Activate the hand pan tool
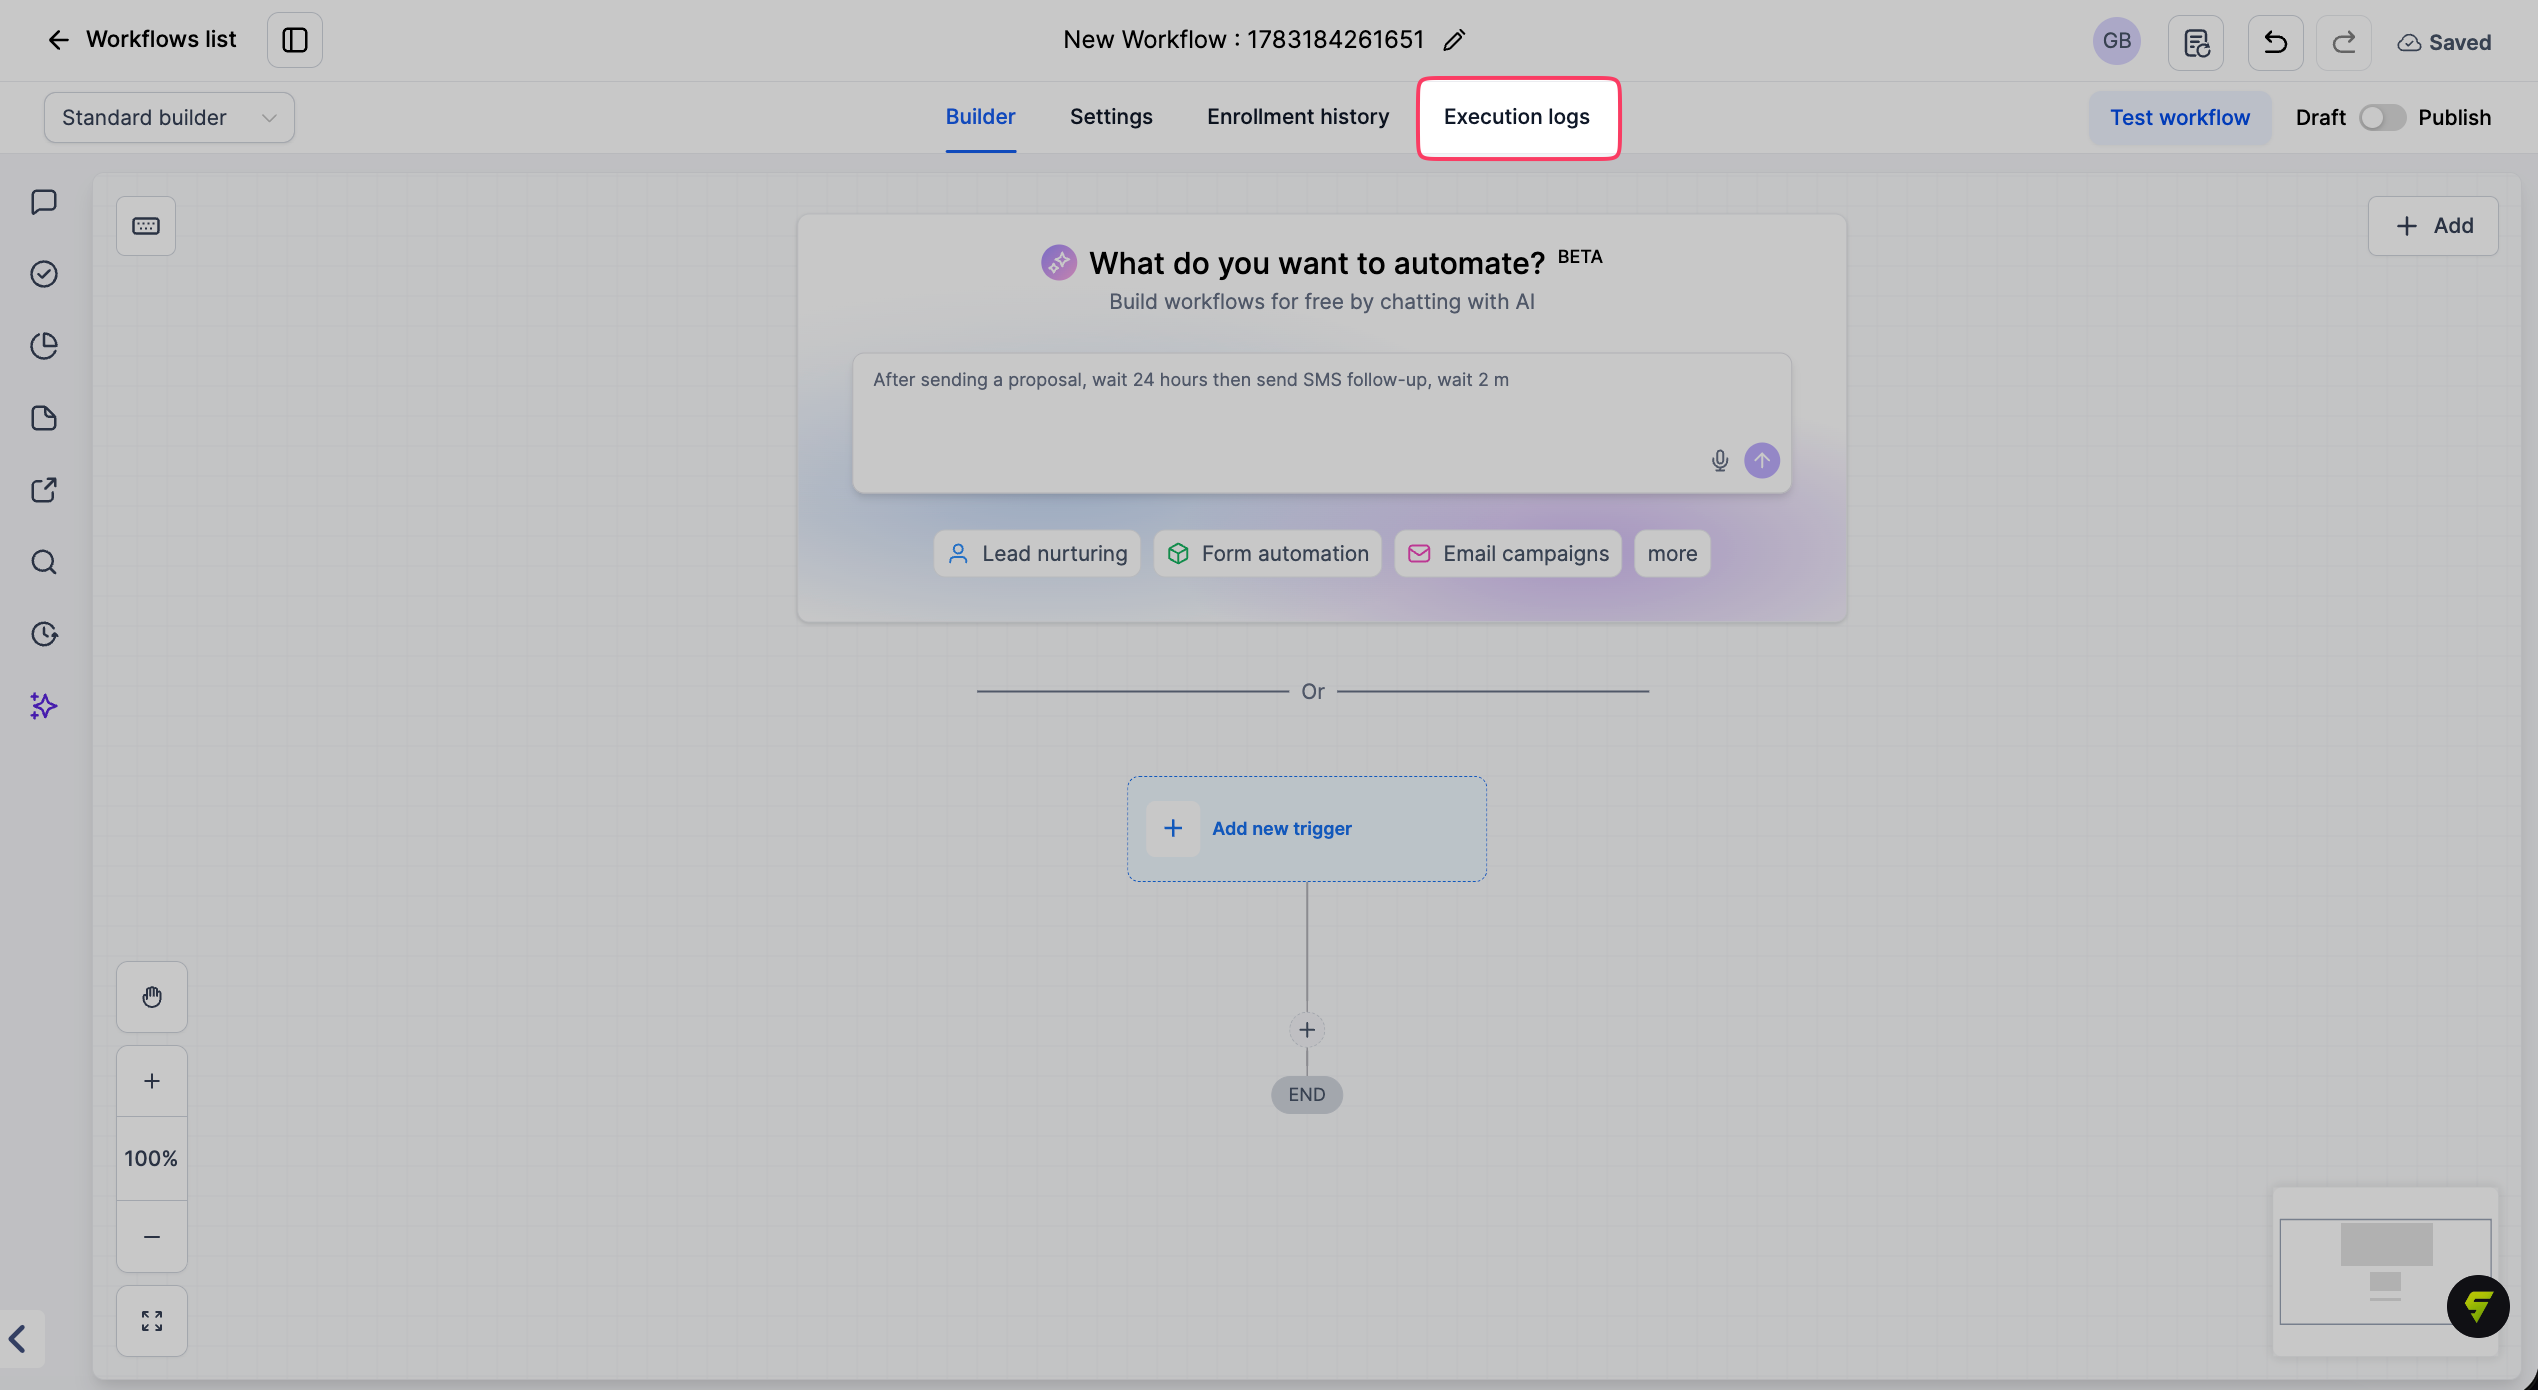 [x=152, y=997]
